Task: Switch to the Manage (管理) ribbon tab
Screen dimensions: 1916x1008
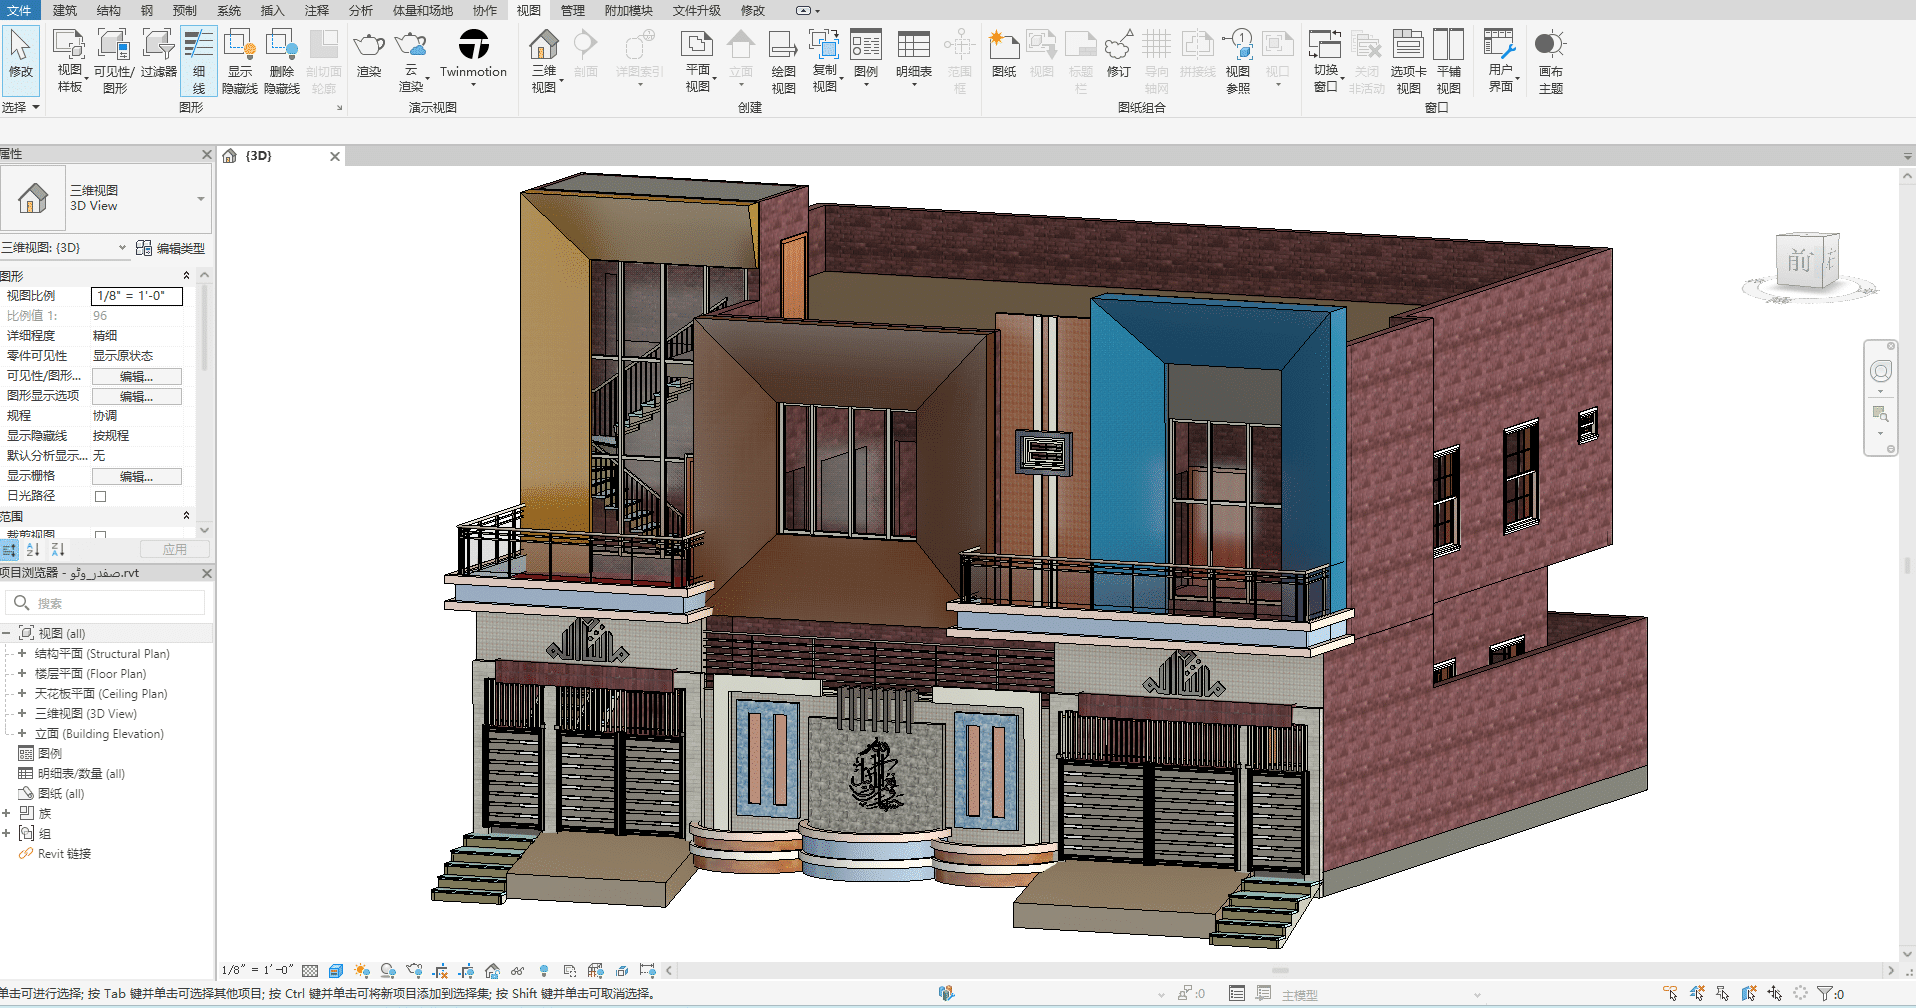Action: [572, 10]
